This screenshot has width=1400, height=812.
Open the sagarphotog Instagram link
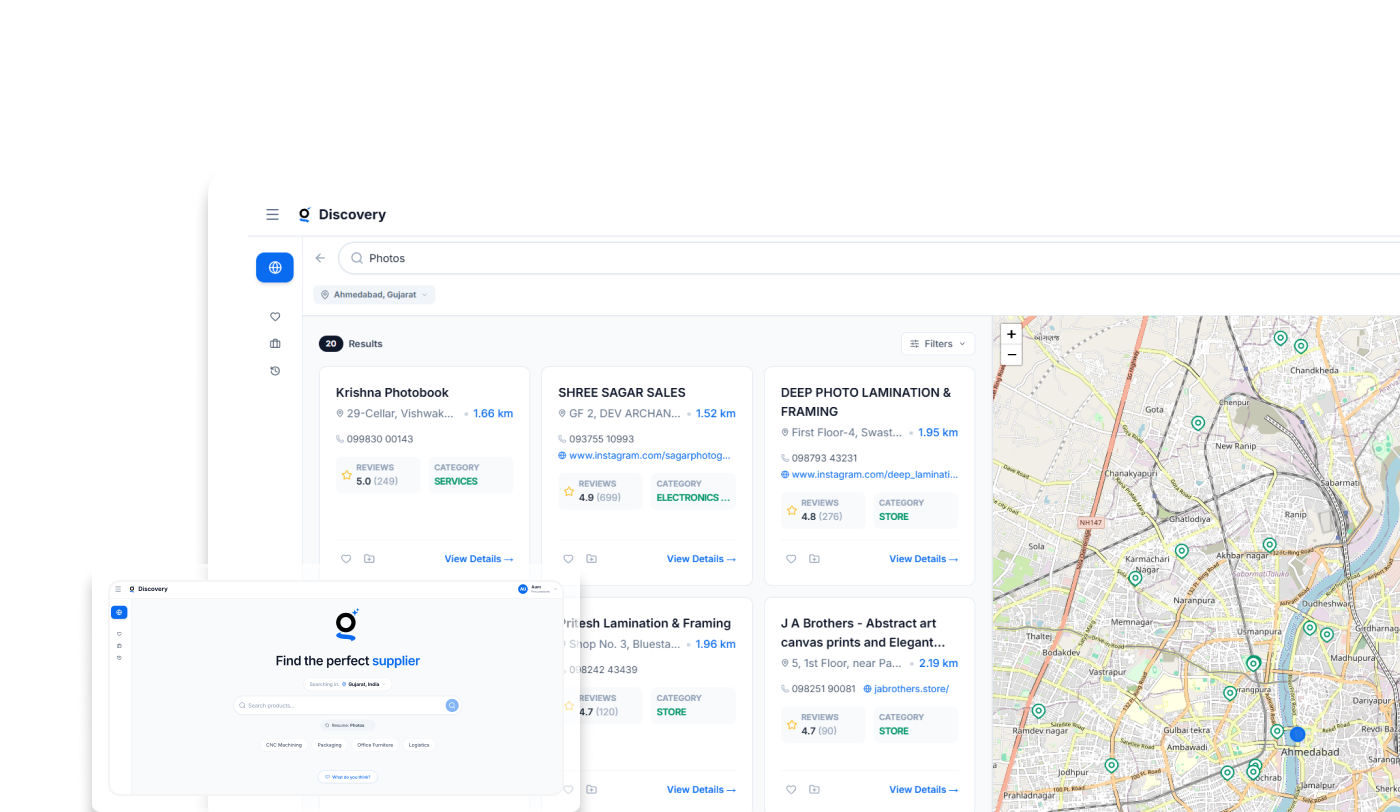[x=649, y=455]
